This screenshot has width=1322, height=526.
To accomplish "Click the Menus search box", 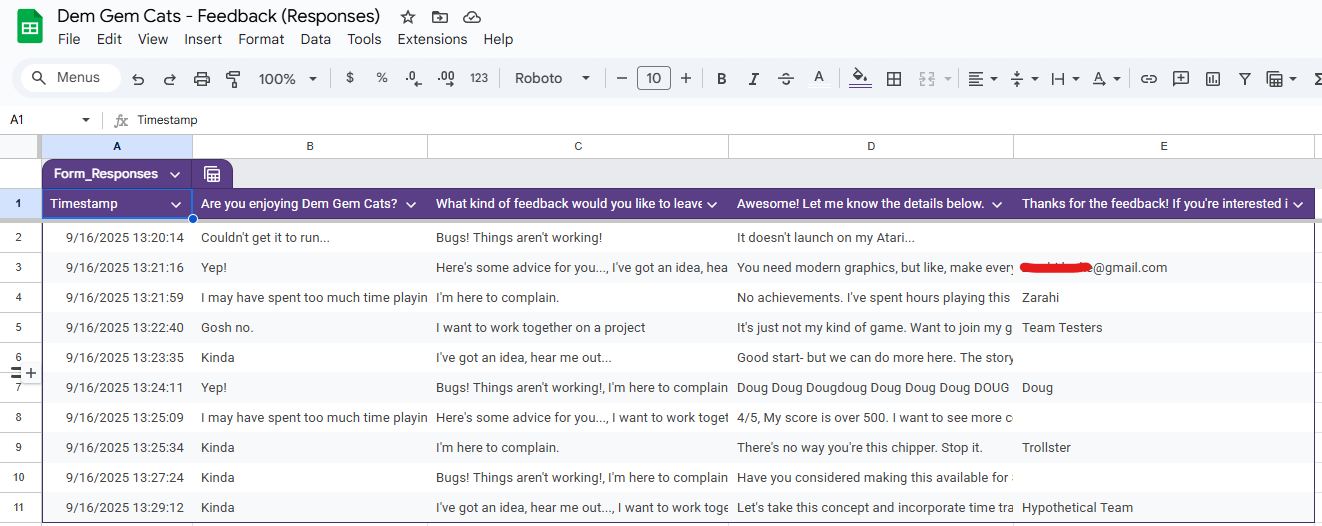I will click(70, 78).
